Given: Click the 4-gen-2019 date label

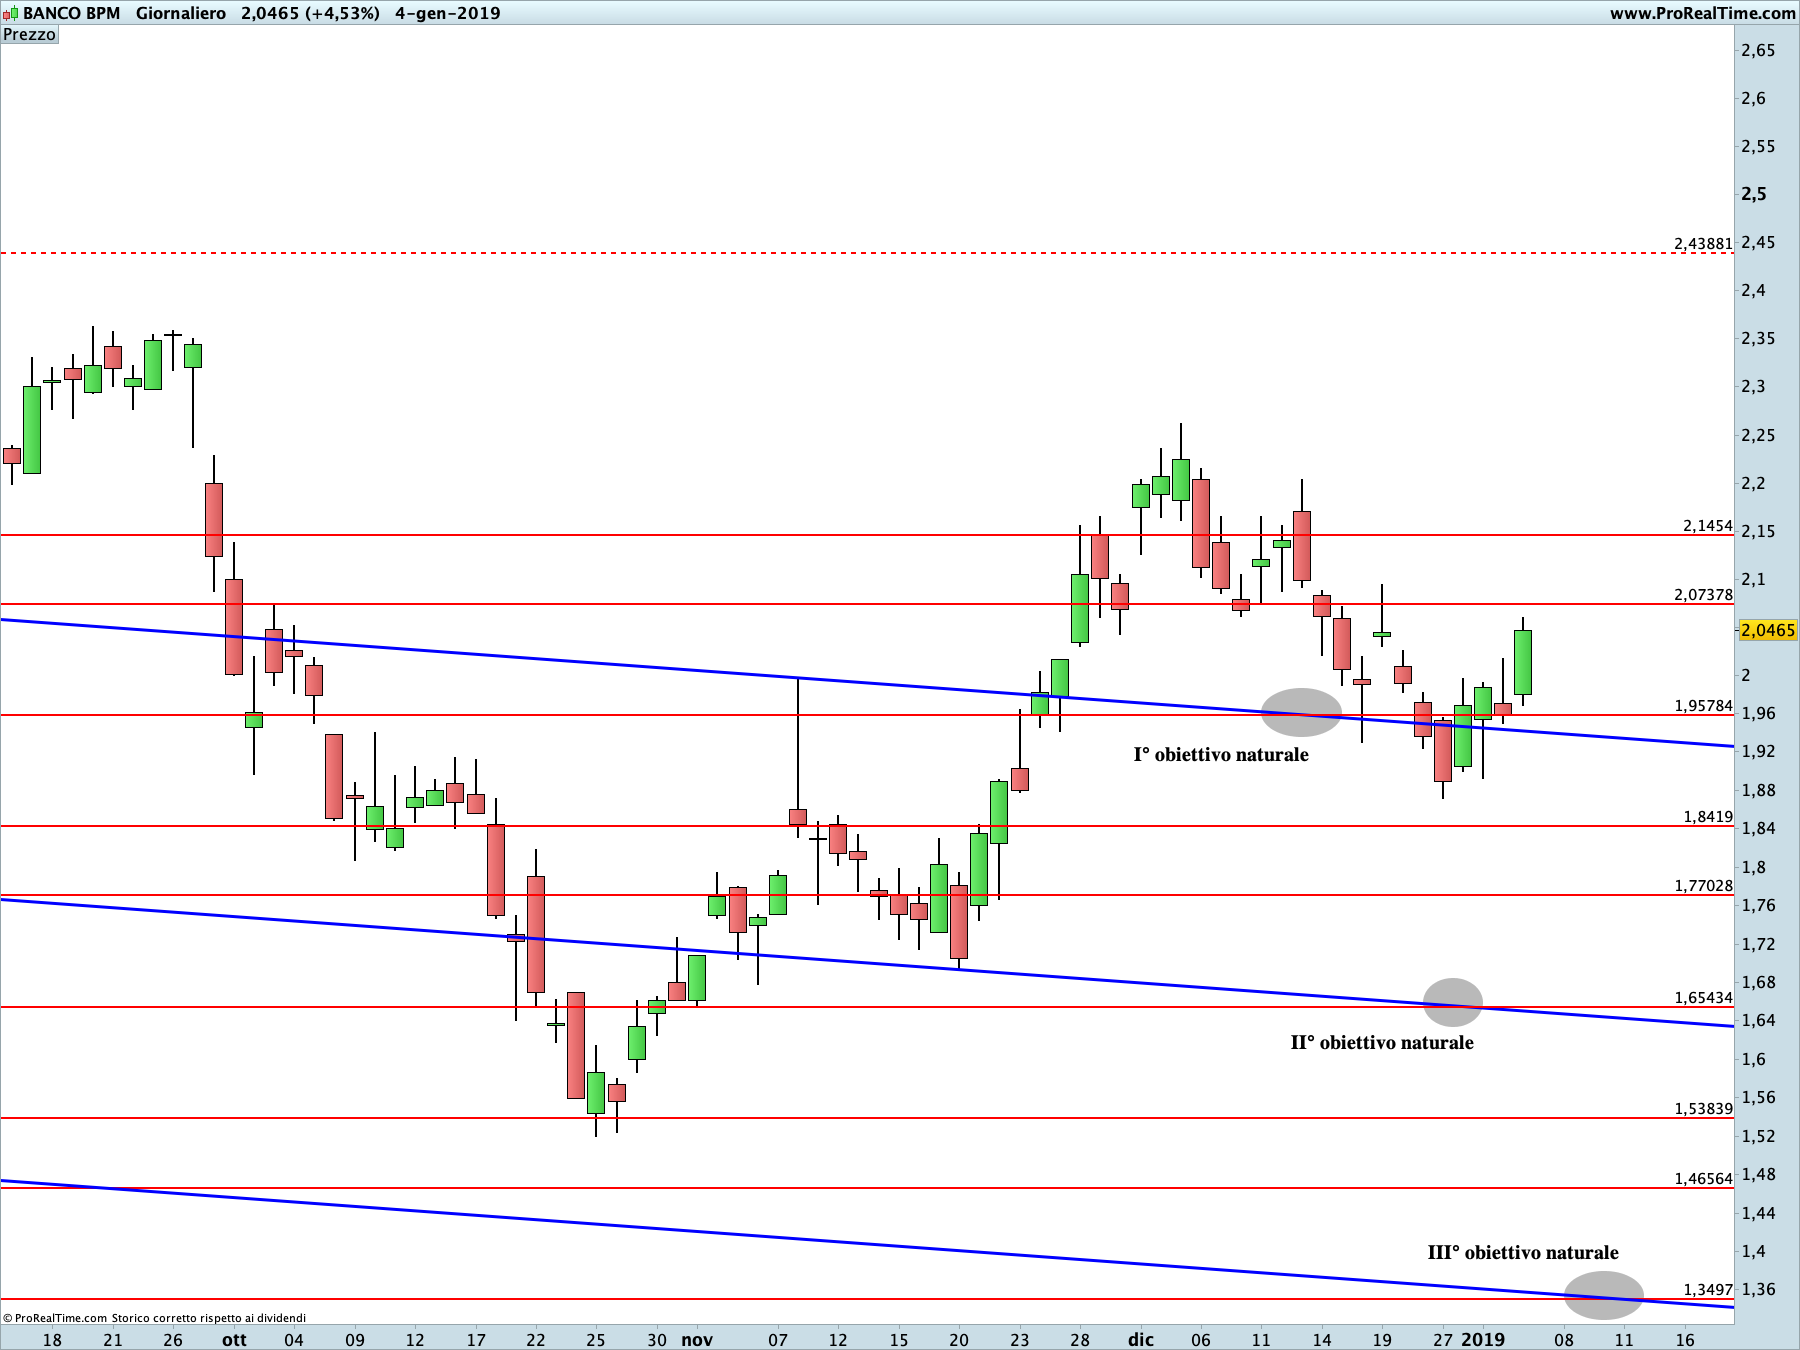Looking at the screenshot, I should coord(448,13).
